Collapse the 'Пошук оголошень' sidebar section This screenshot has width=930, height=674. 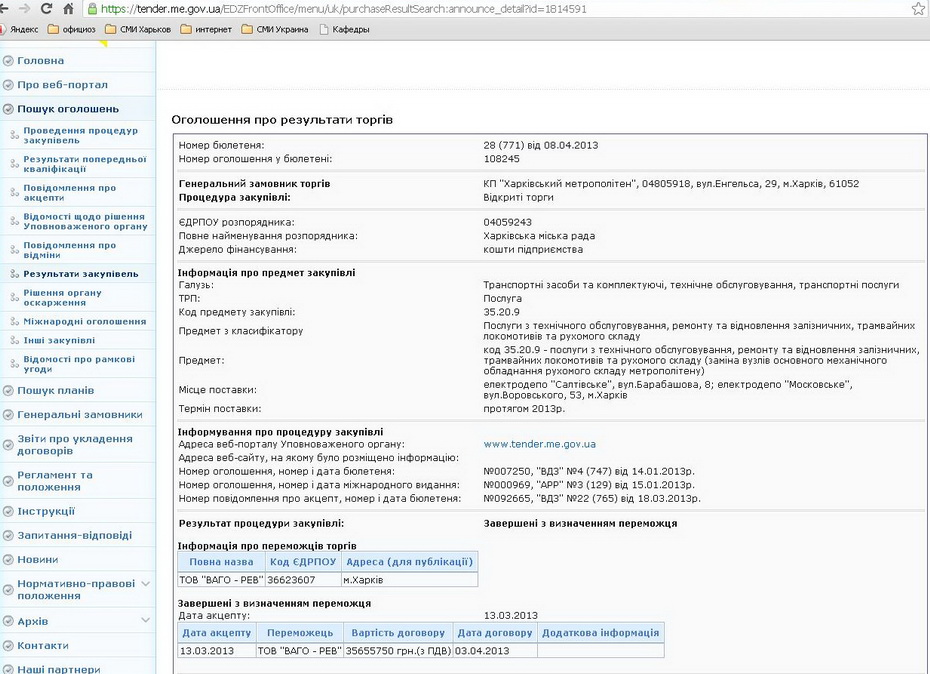click(x=68, y=109)
